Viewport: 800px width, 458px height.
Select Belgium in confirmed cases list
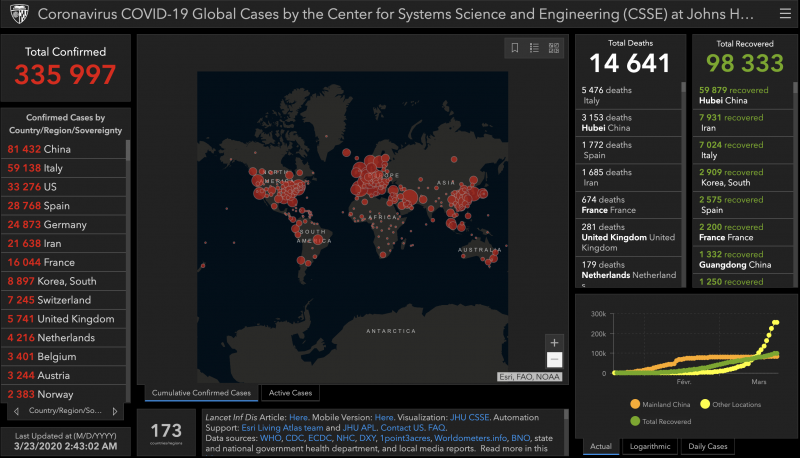point(64,357)
